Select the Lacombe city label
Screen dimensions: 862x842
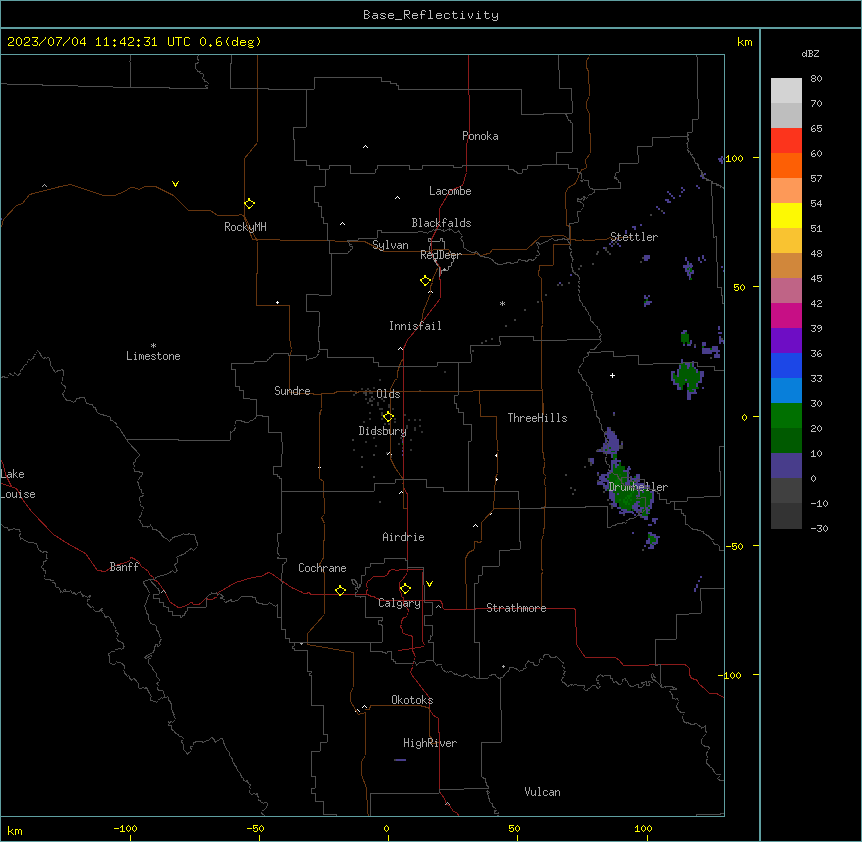[450, 191]
